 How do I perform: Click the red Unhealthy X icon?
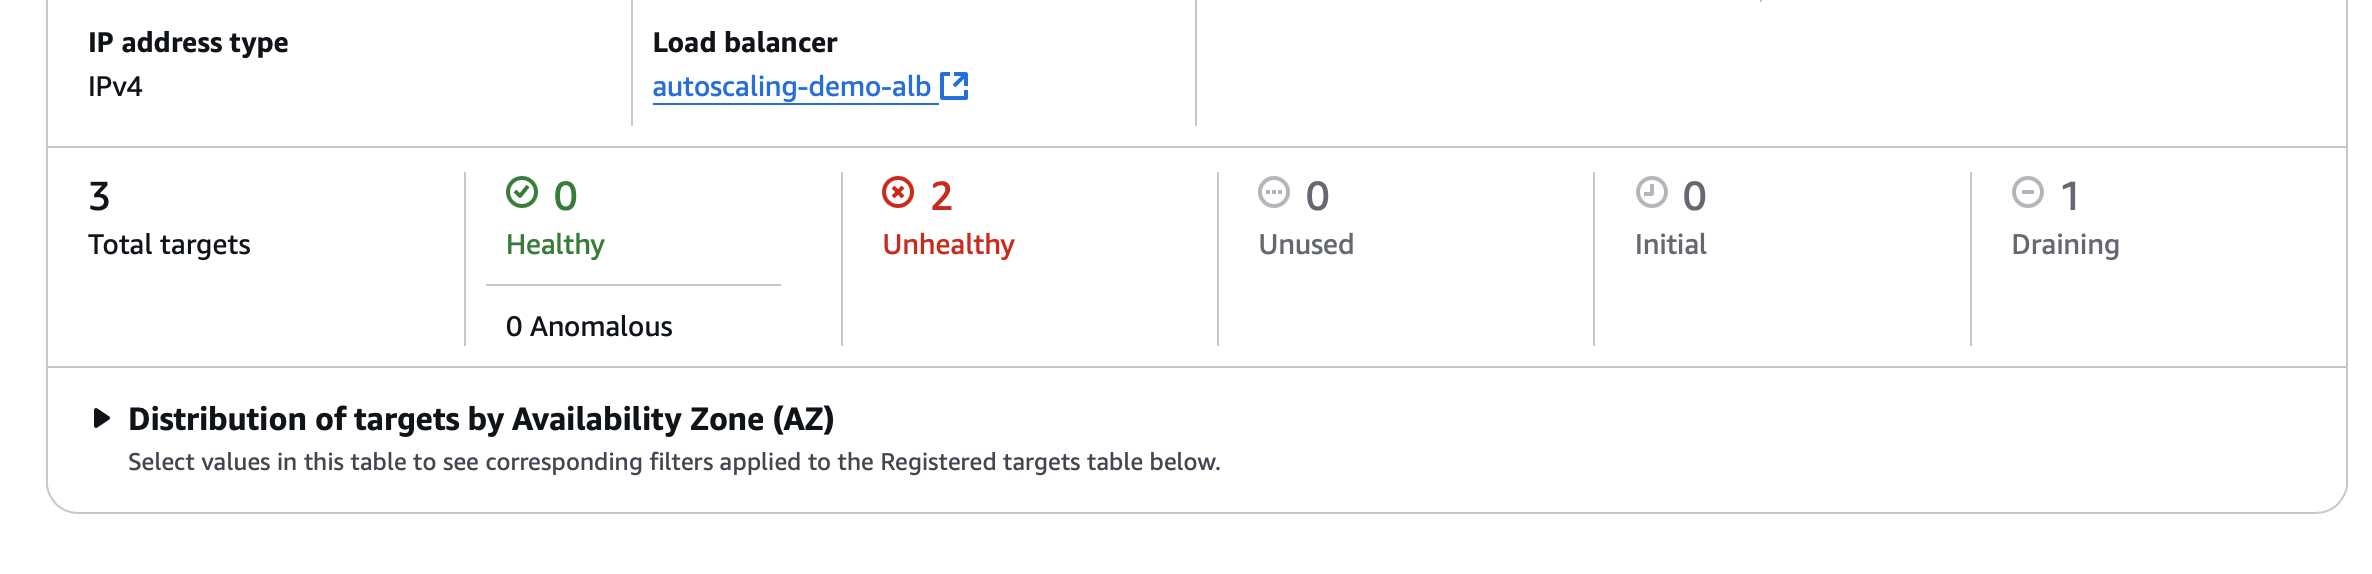point(898,192)
